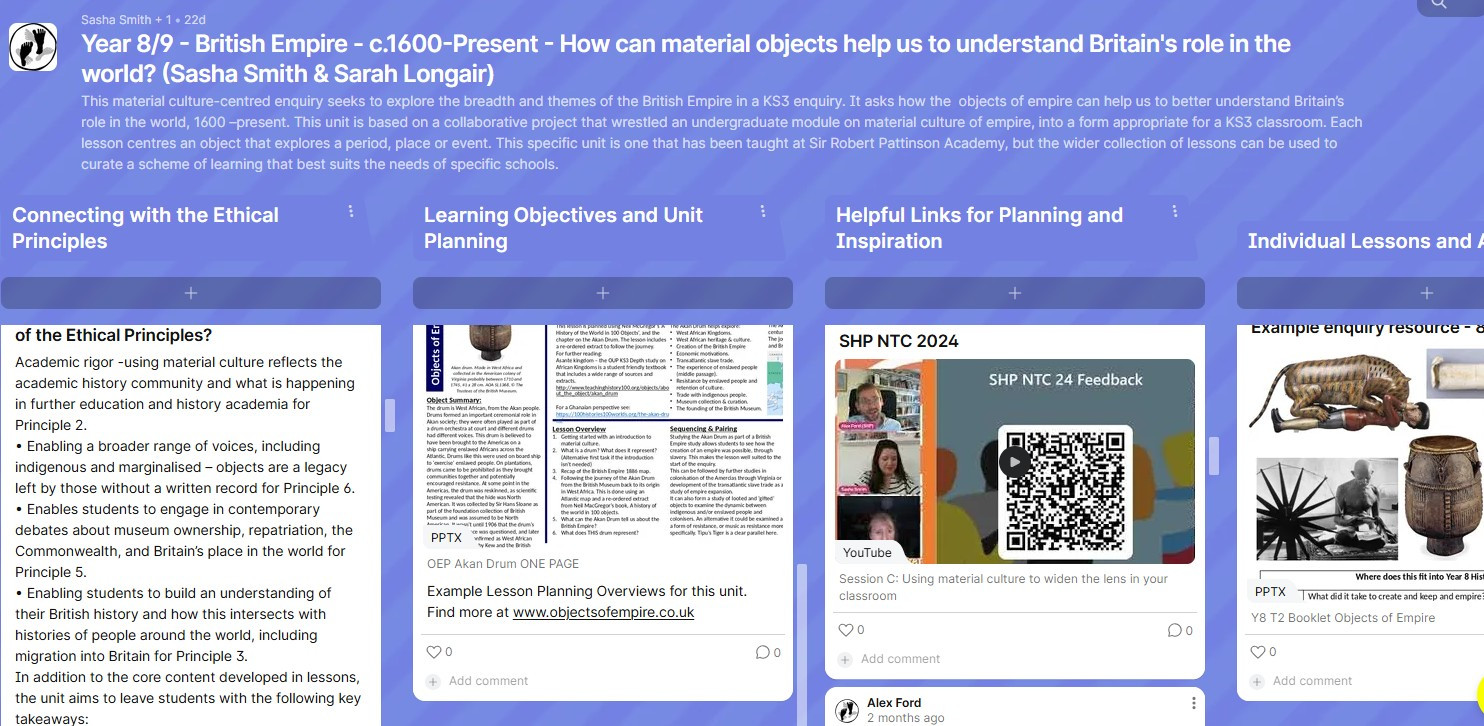Image resolution: width=1484 pixels, height=726 pixels.
Task: Click scrollbar in Helpful Links column
Action: 1213,456
